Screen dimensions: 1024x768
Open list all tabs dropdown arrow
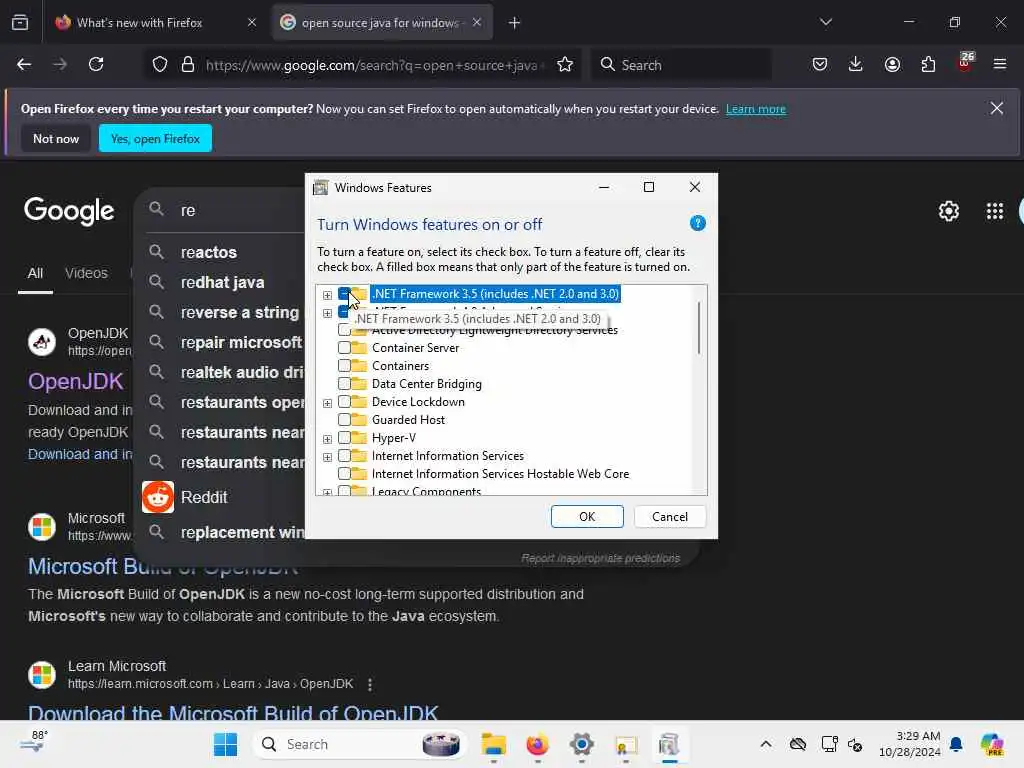coord(825,22)
